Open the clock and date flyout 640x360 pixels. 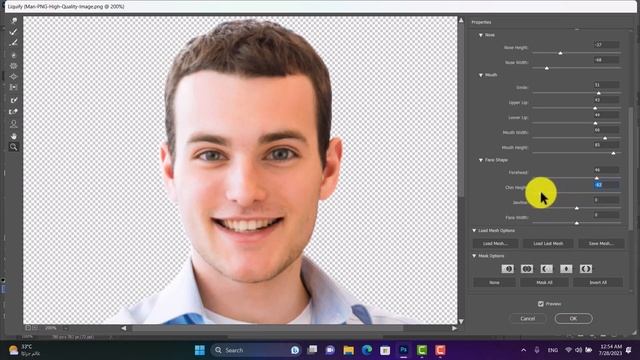pyautogui.click(x=611, y=350)
